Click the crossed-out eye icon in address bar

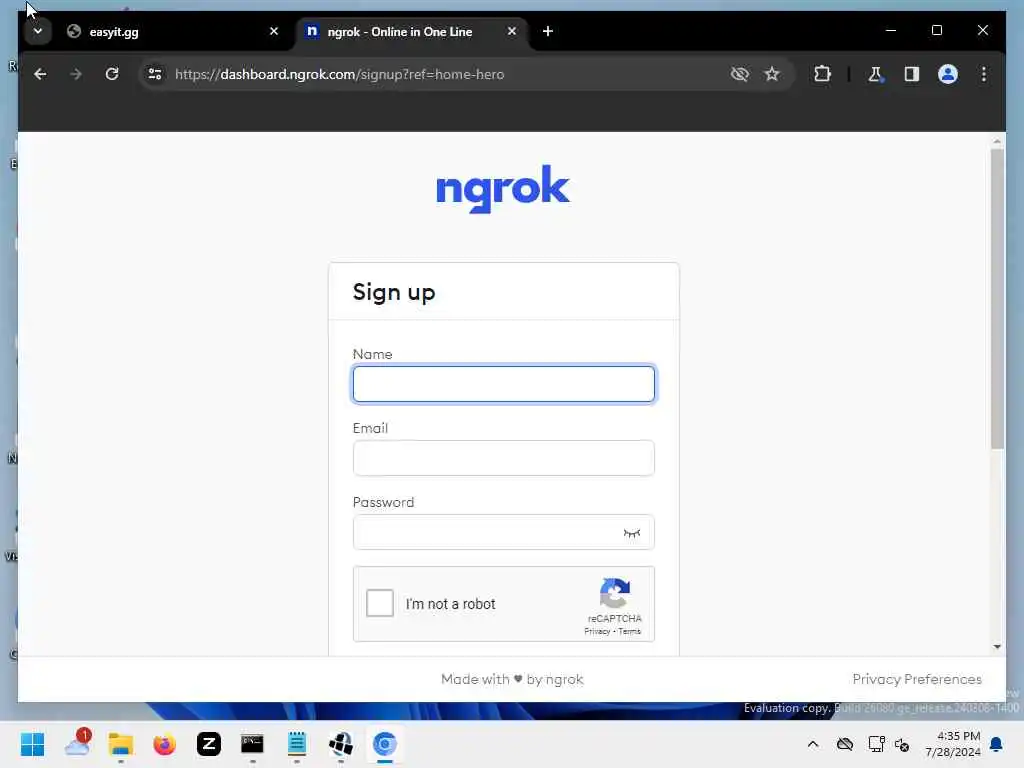coord(739,74)
